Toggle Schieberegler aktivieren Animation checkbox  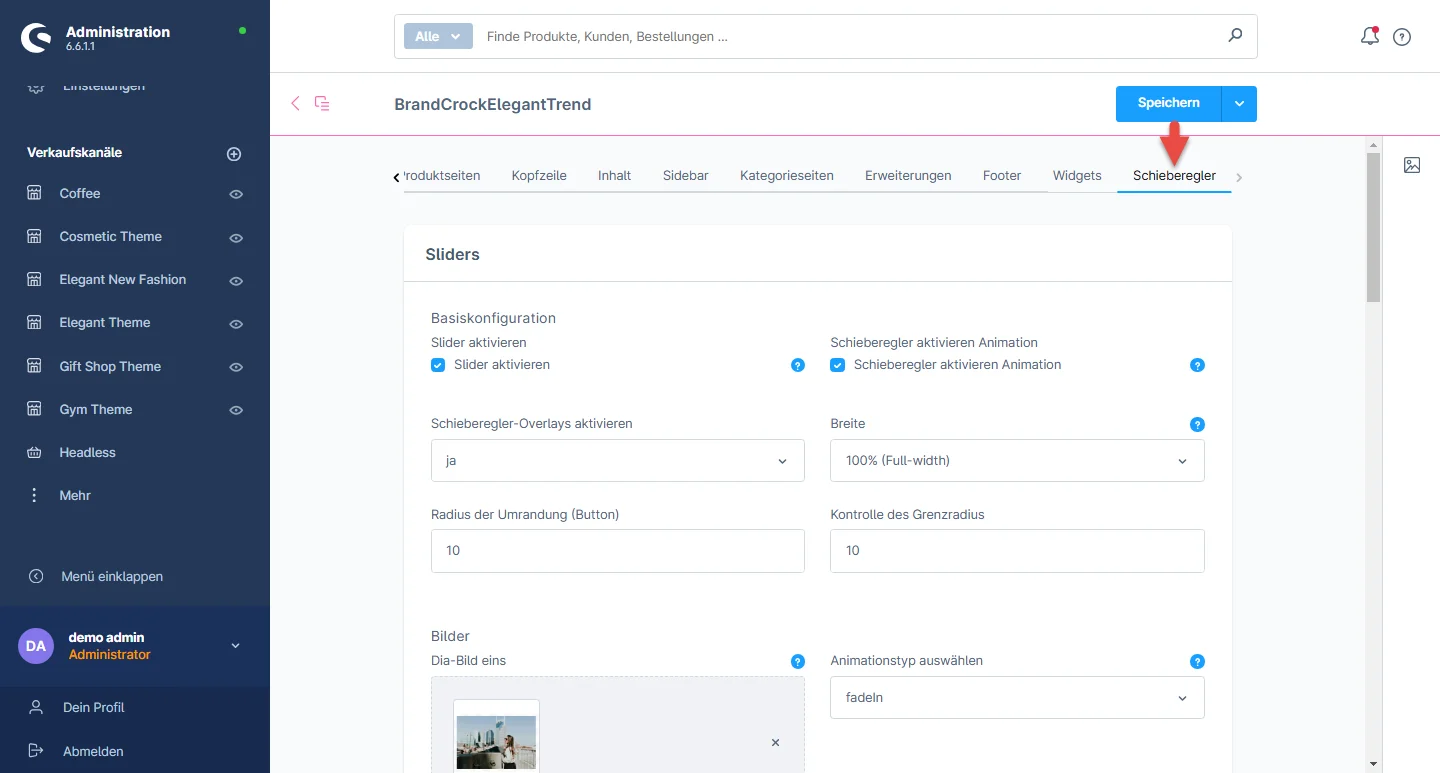(x=838, y=365)
